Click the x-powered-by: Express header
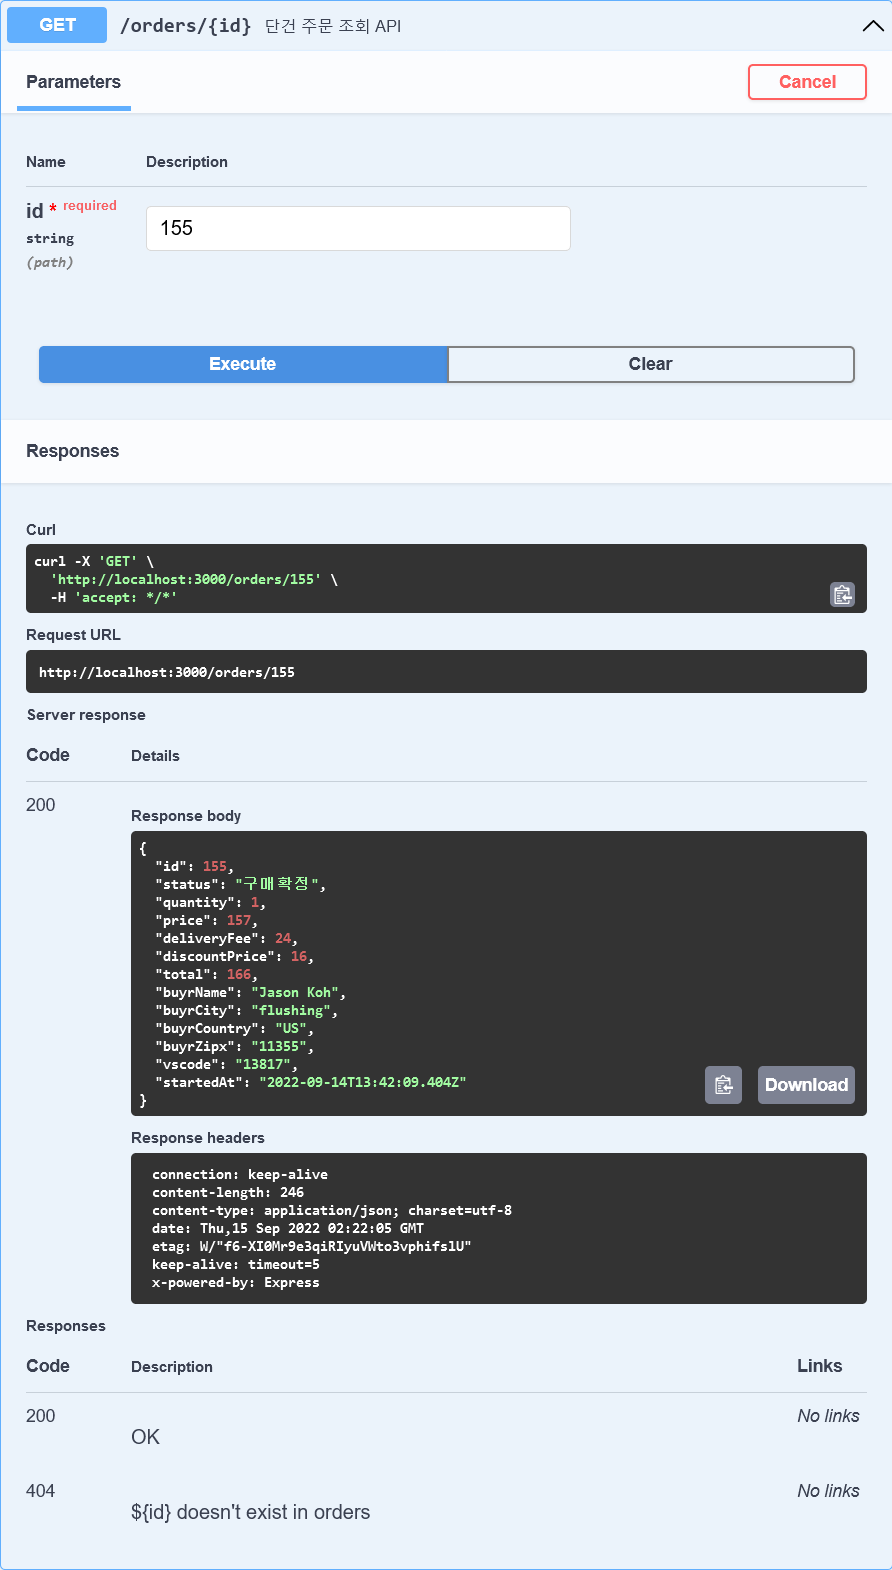The height and width of the screenshot is (1570, 892). point(236,1283)
